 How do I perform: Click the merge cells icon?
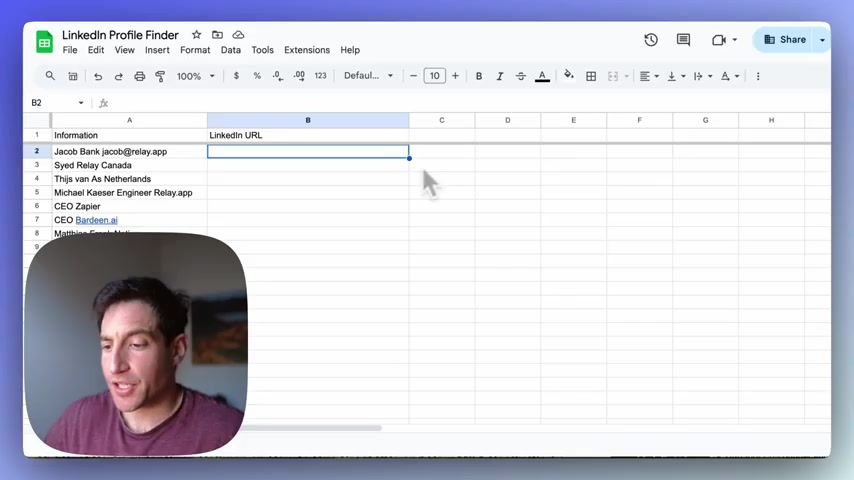pos(613,76)
